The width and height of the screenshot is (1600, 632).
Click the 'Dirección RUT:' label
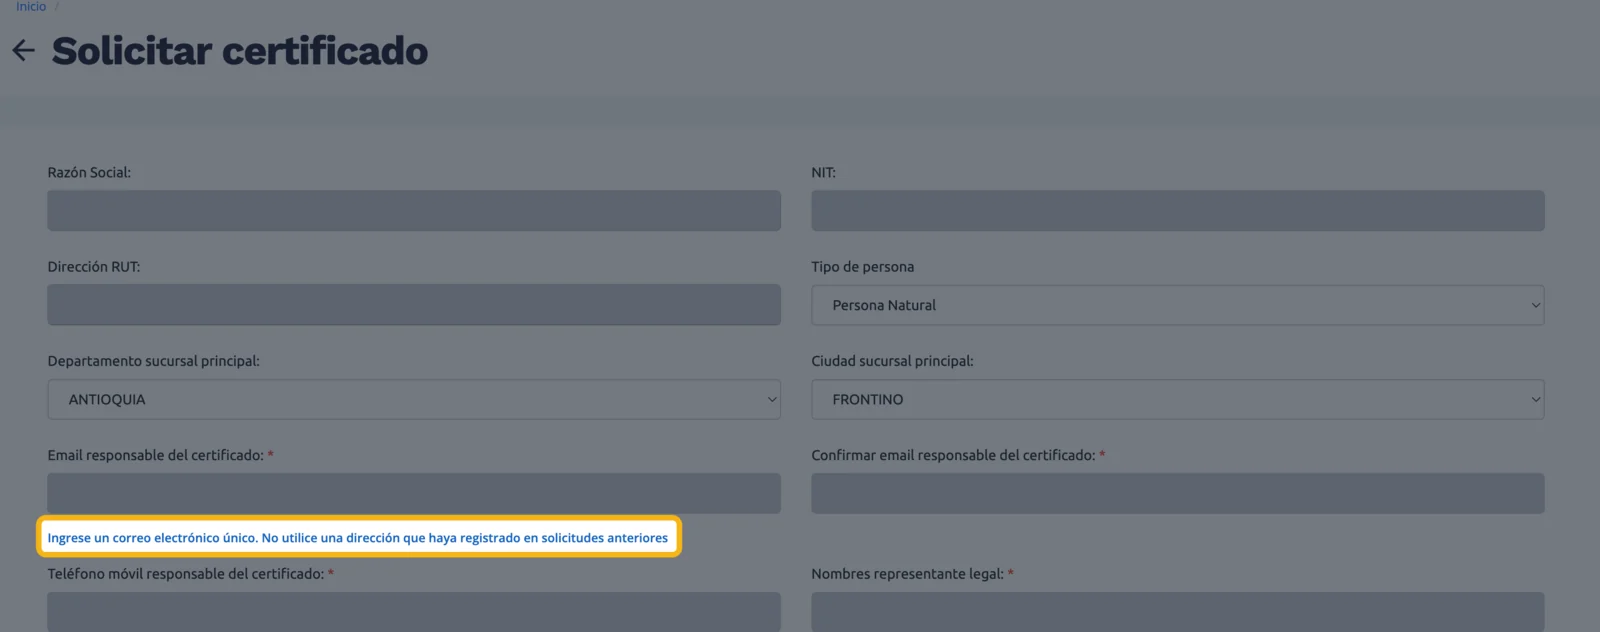point(94,266)
